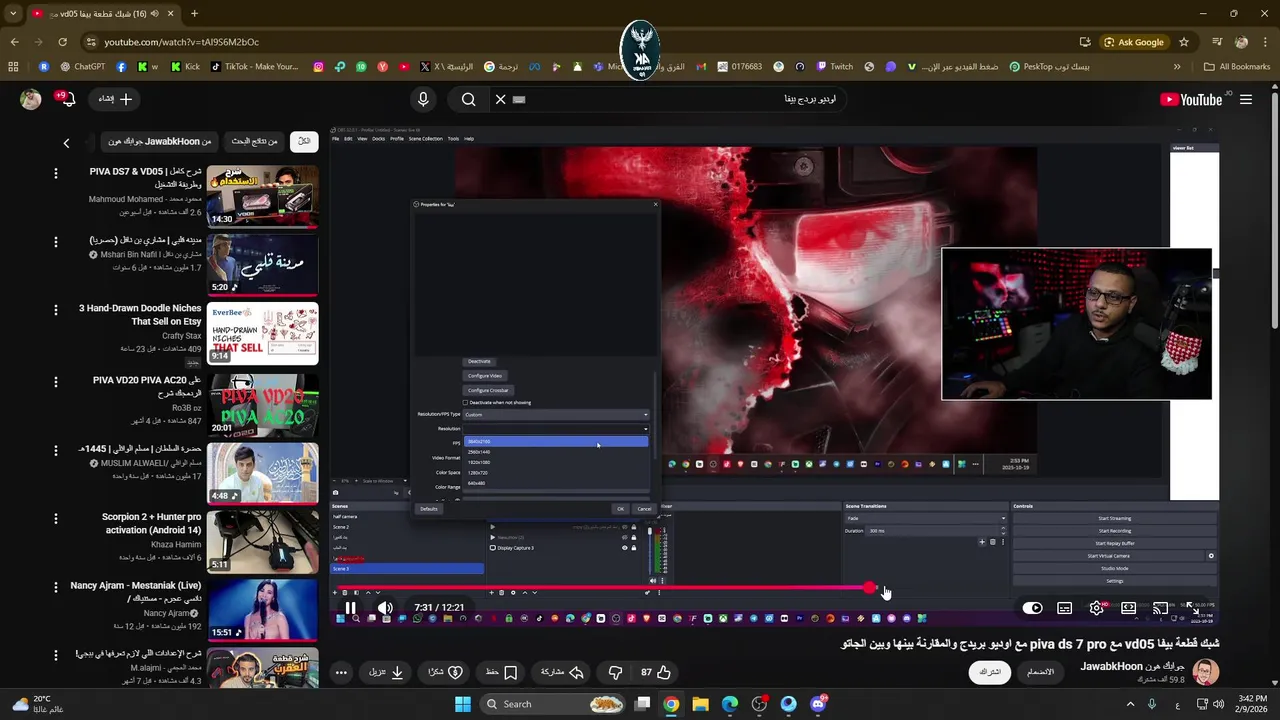The image size is (1280, 720).
Task: Toggle subtitles captions button in player
Action: (1065, 608)
